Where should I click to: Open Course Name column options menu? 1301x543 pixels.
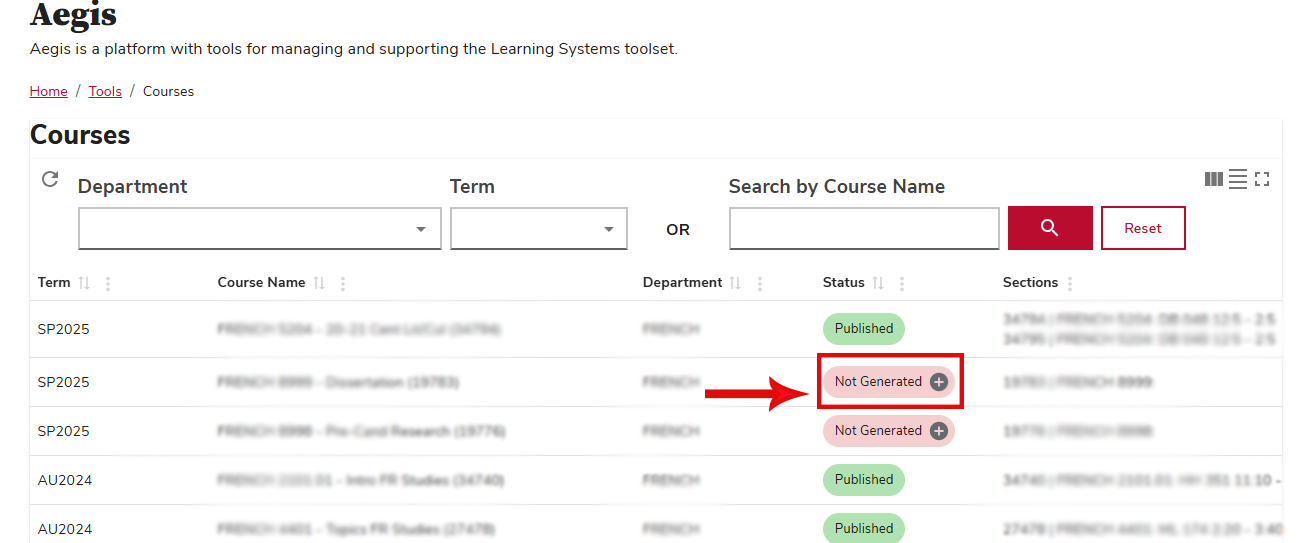click(343, 284)
